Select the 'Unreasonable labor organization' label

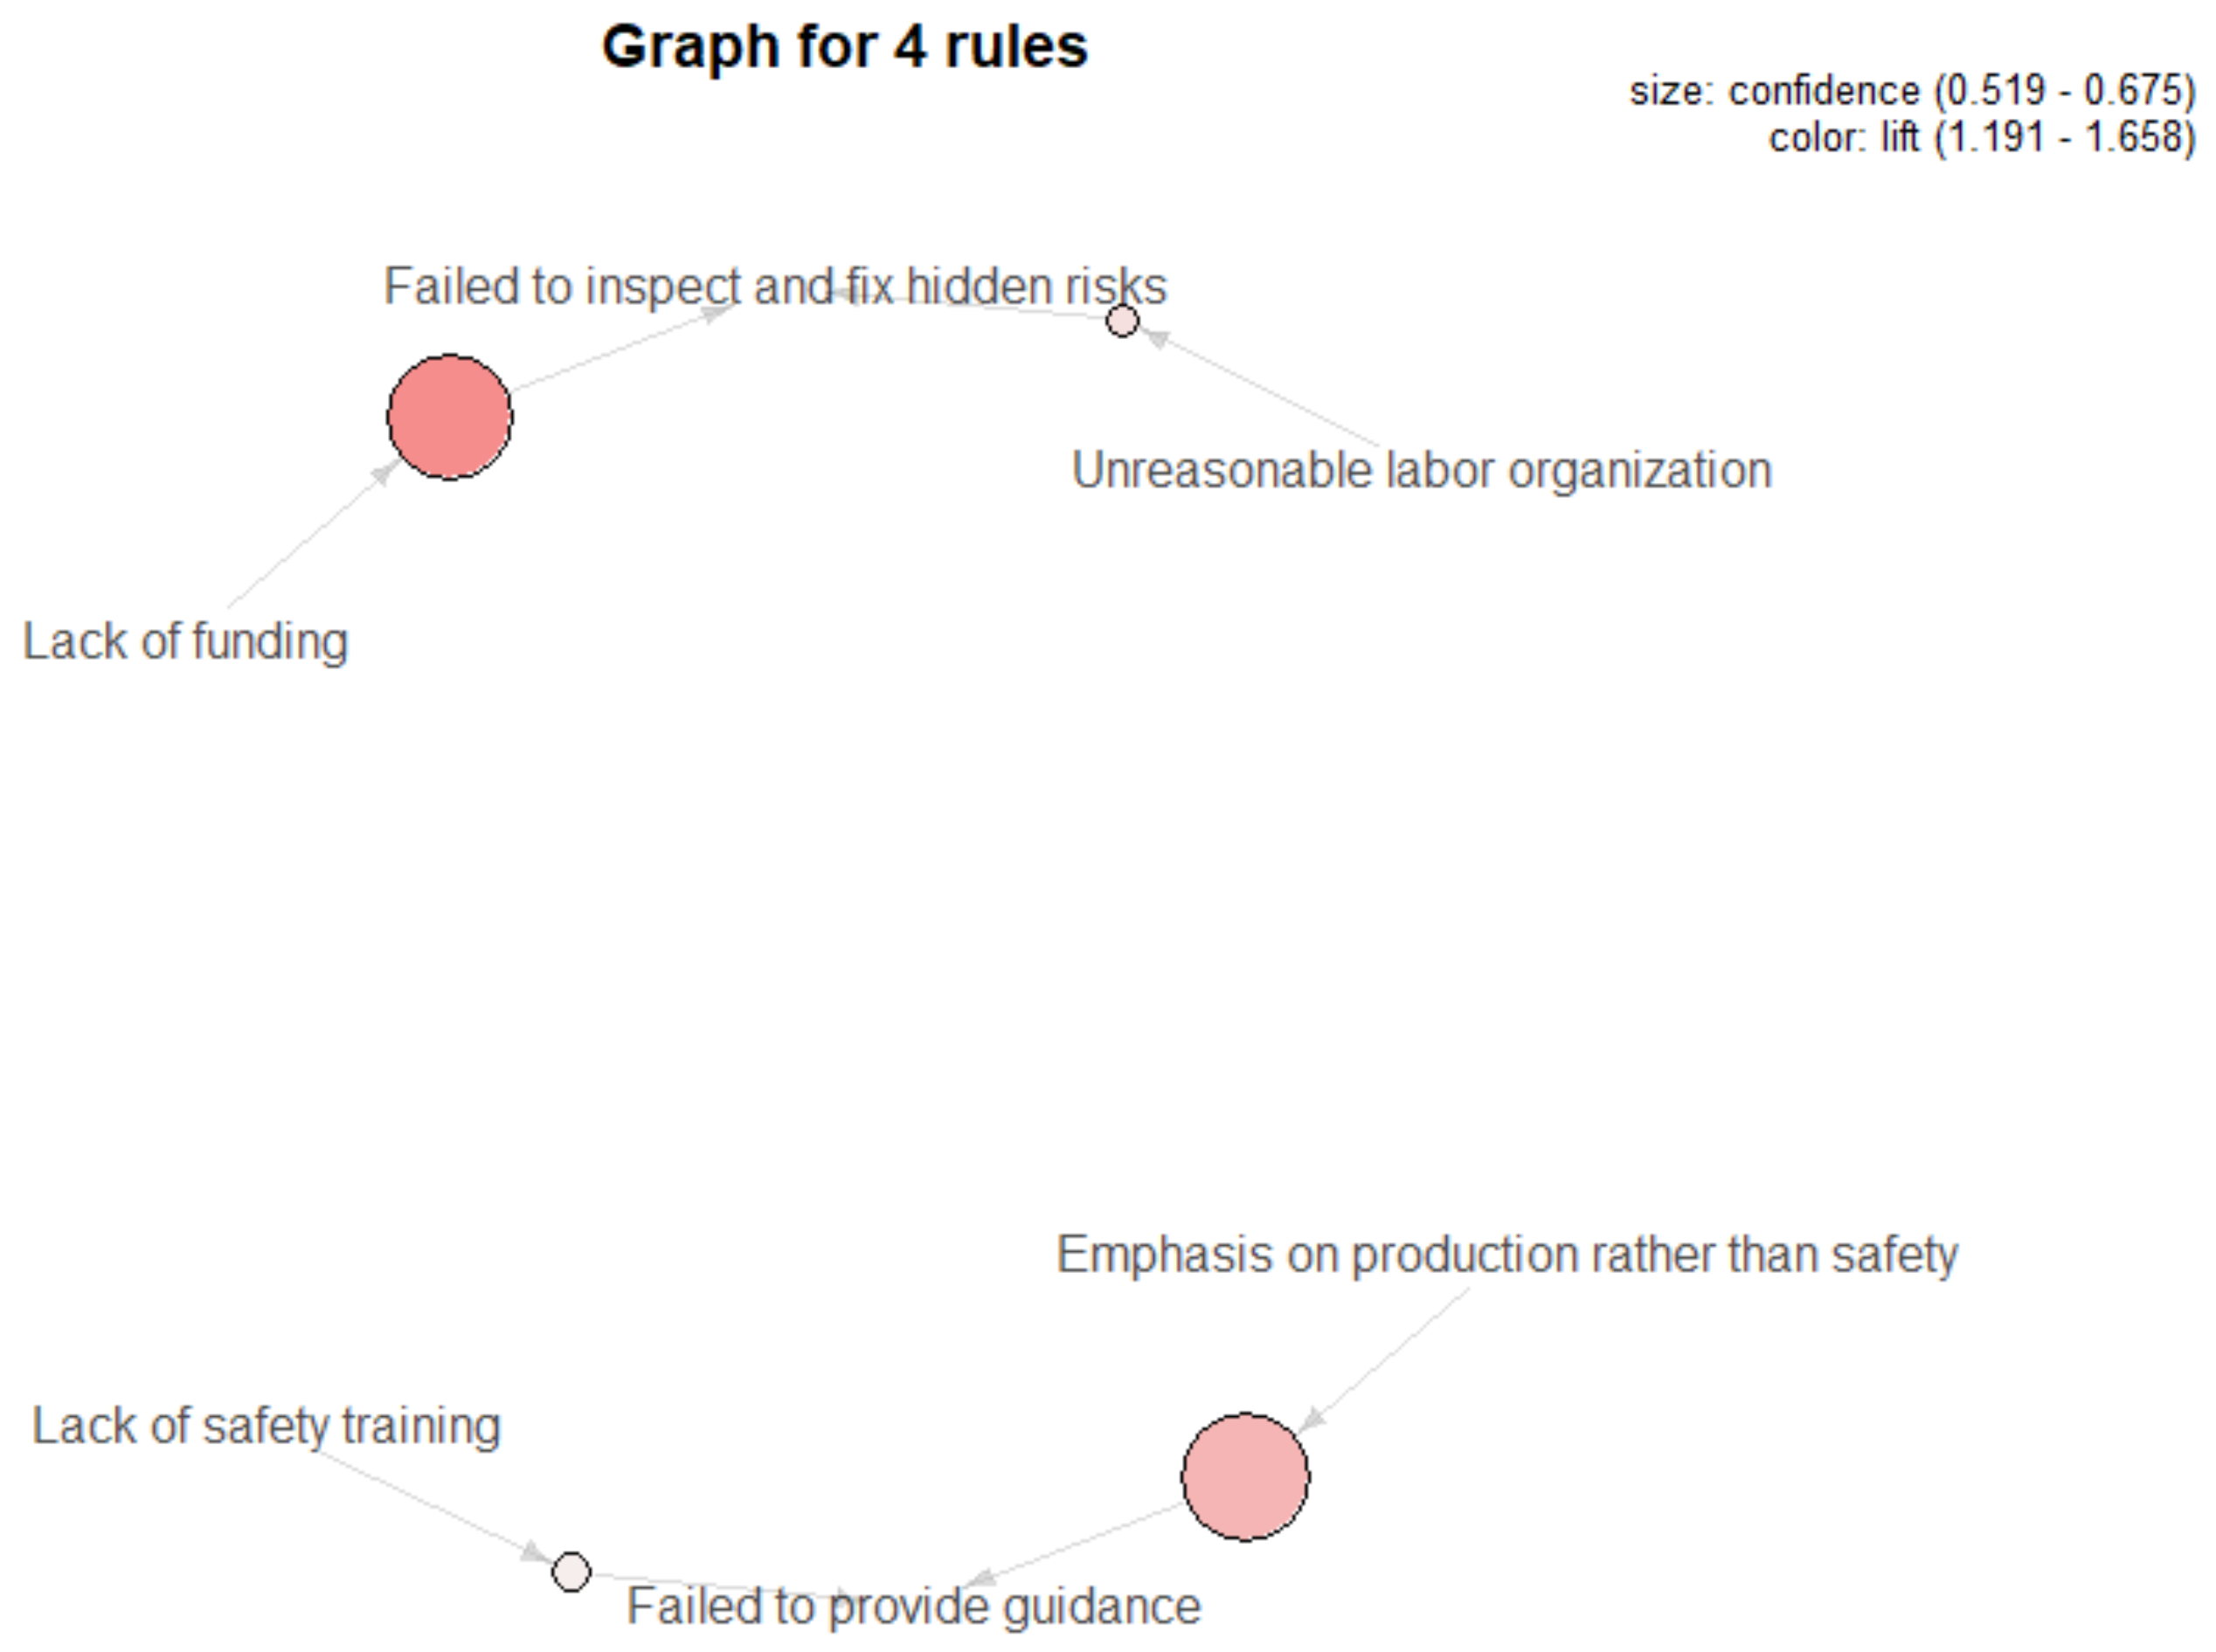pos(1421,470)
